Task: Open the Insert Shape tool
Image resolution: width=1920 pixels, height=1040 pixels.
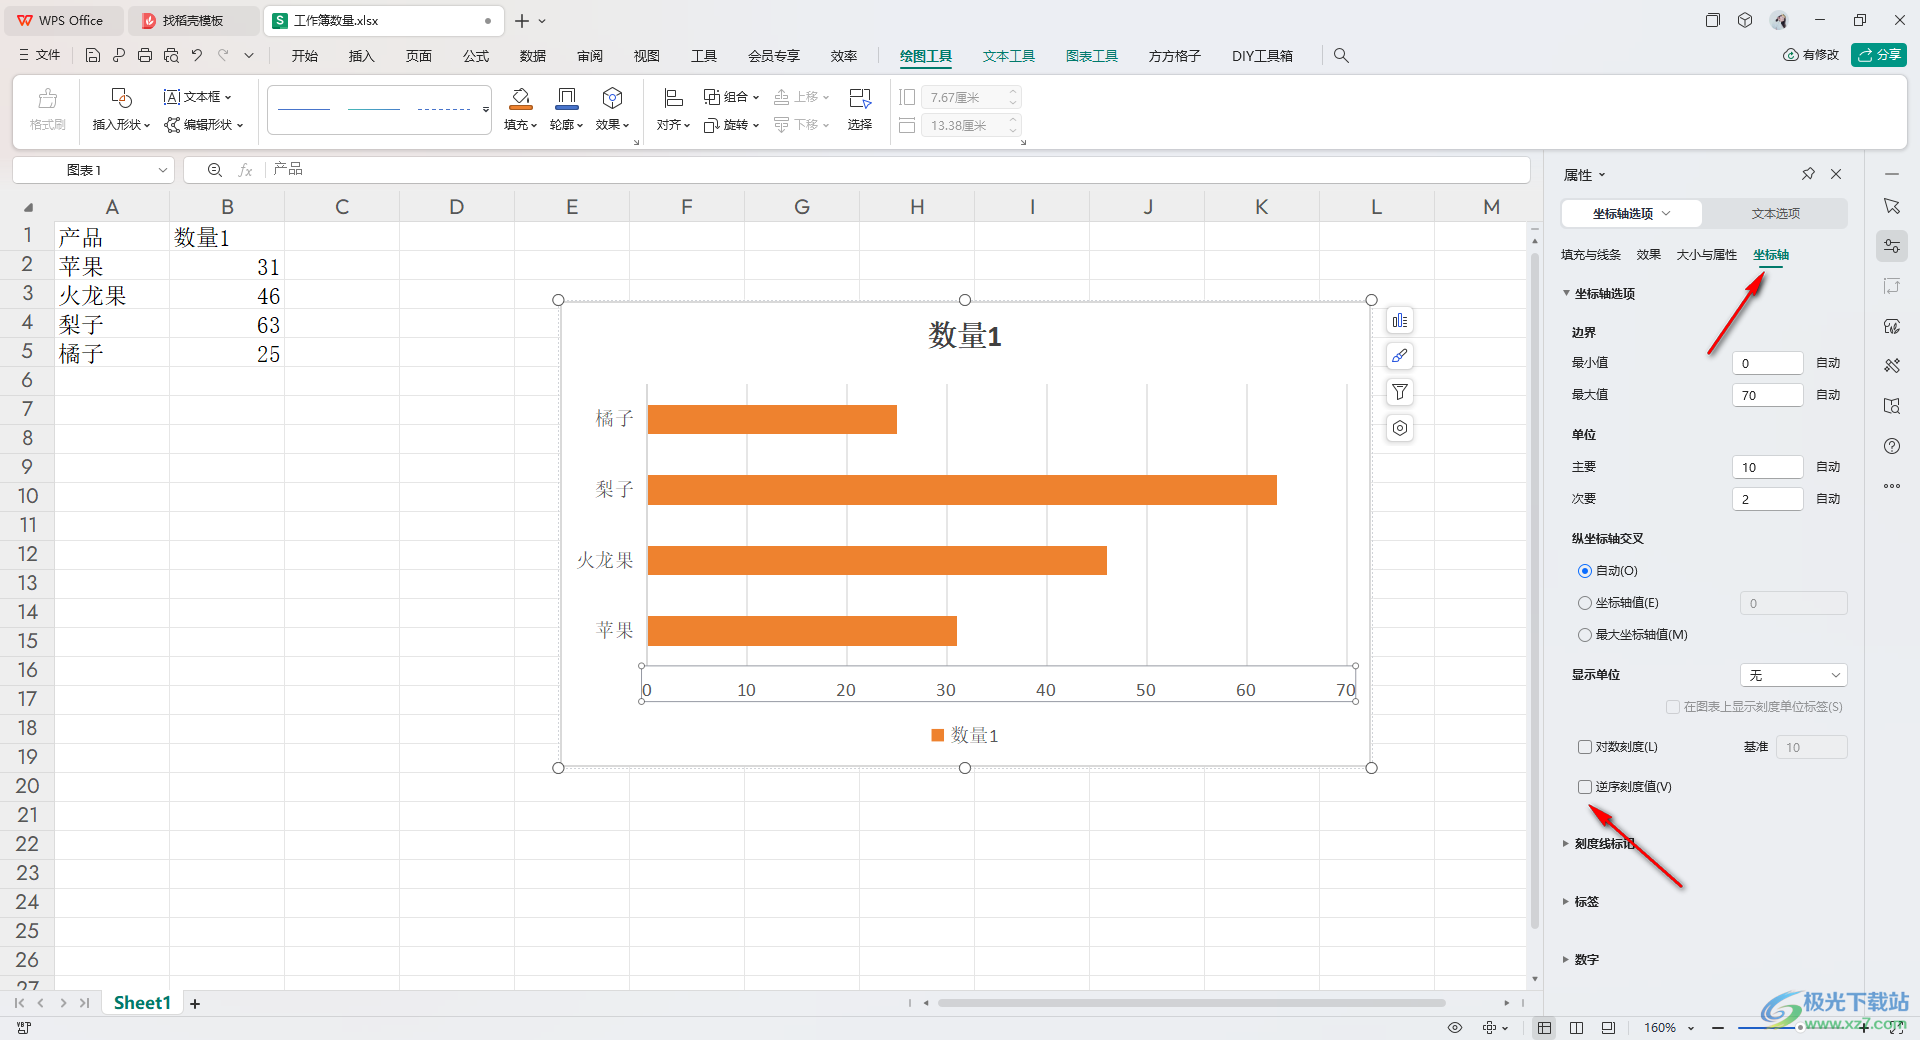Action: pyautogui.click(x=121, y=109)
